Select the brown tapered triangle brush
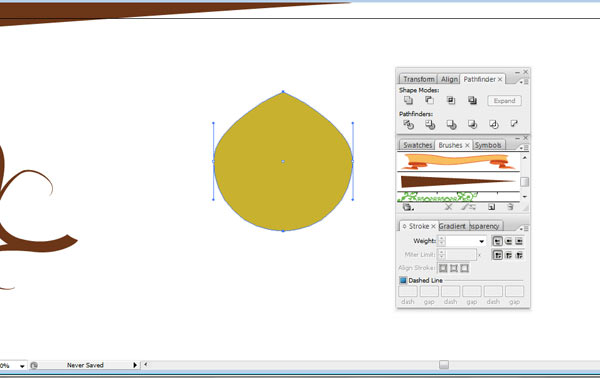 click(x=458, y=181)
